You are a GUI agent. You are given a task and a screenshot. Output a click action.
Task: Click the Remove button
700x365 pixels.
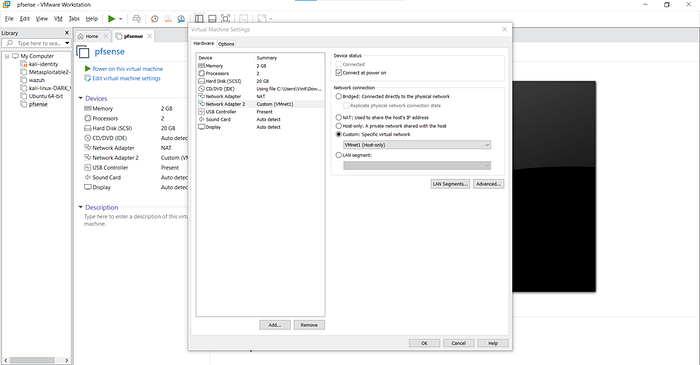tap(309, 325)
